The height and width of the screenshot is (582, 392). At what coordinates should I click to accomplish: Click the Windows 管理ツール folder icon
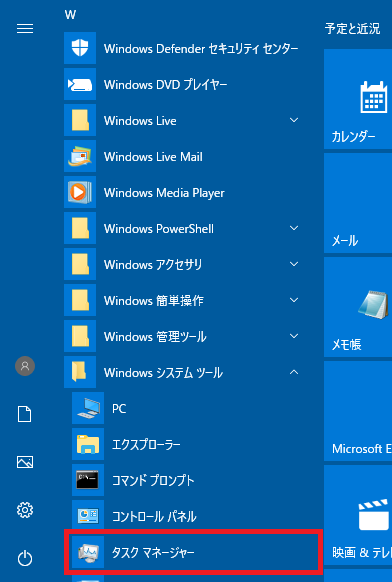pos(80,336)
